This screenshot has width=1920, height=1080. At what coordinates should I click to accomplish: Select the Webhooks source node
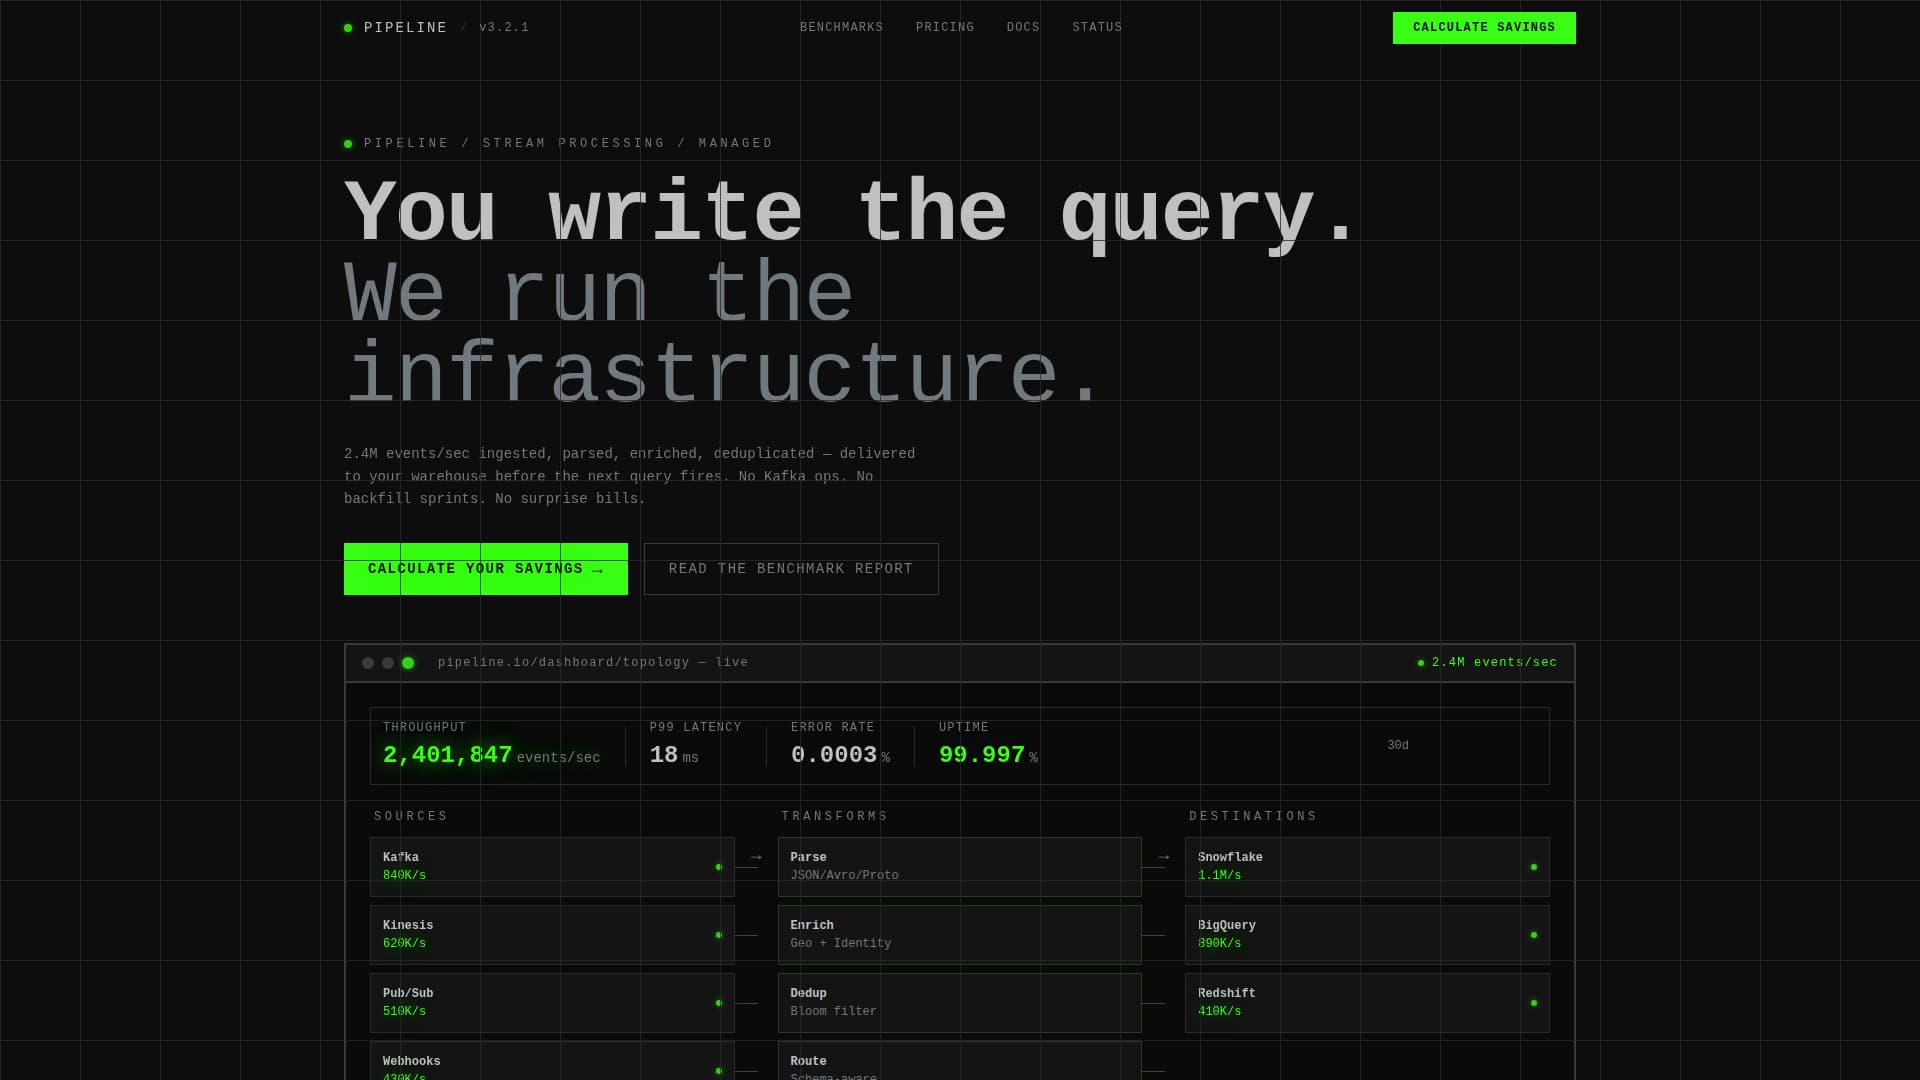pos(552,1061)
